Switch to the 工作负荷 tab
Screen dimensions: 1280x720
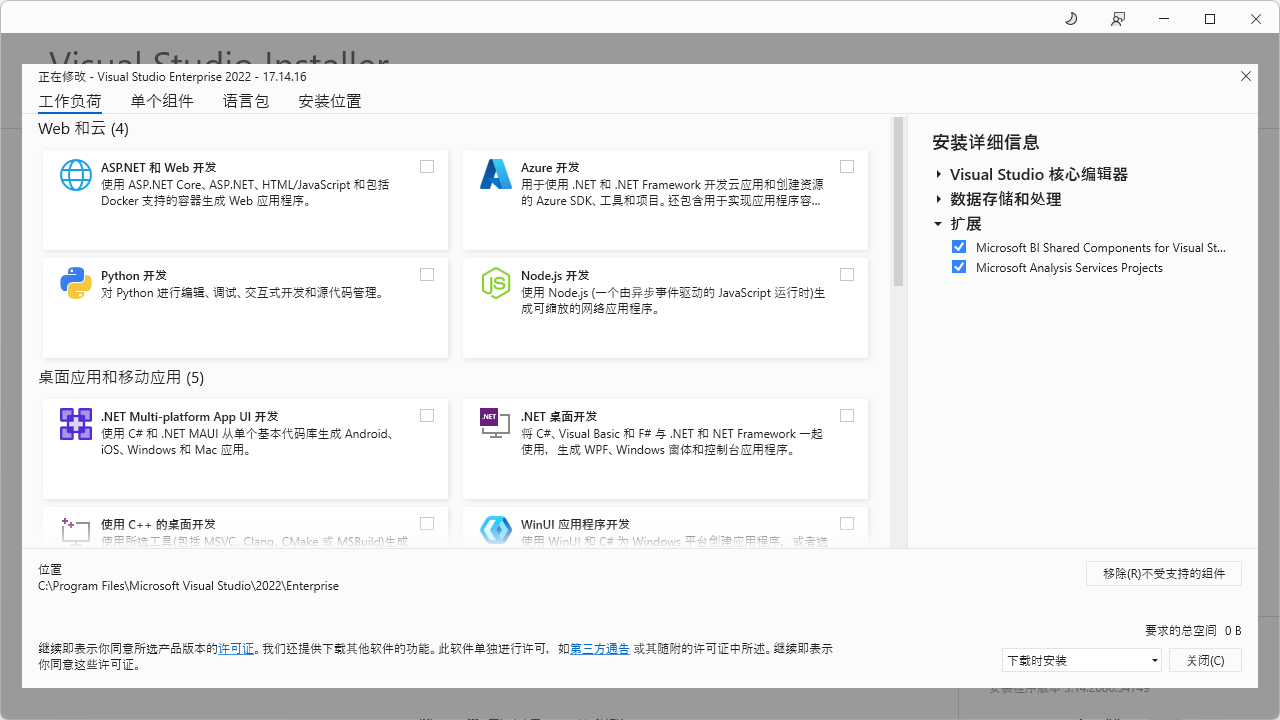pyautogui.click(x=70, y=102)
